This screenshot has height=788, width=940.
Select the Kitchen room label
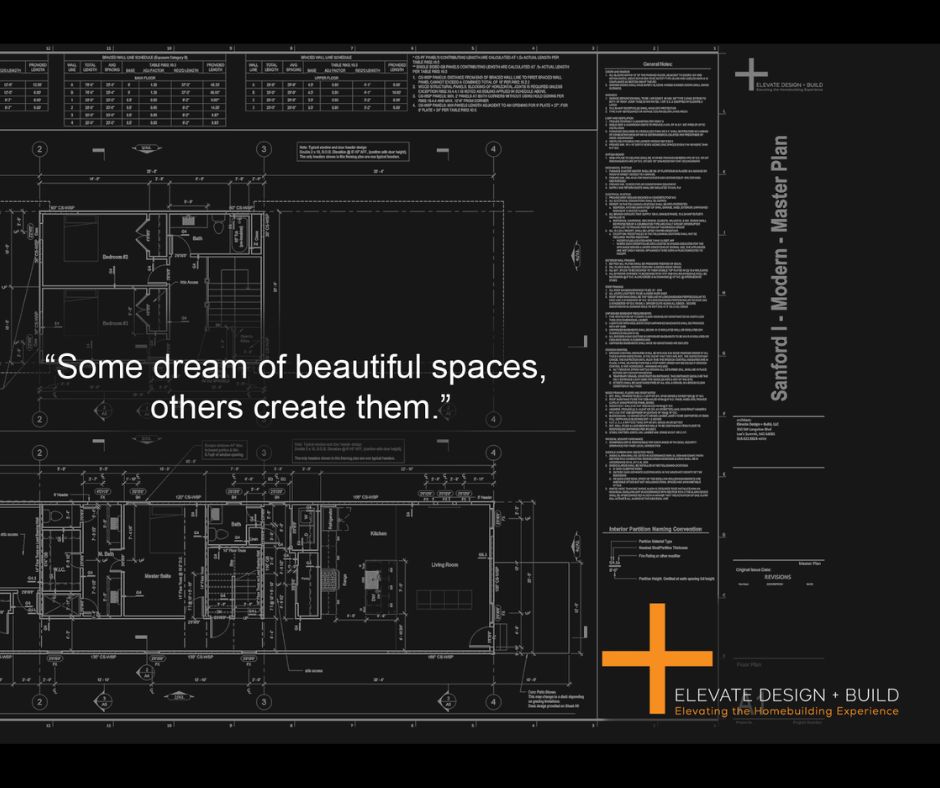pyautogui.click(x=378, y=534)
